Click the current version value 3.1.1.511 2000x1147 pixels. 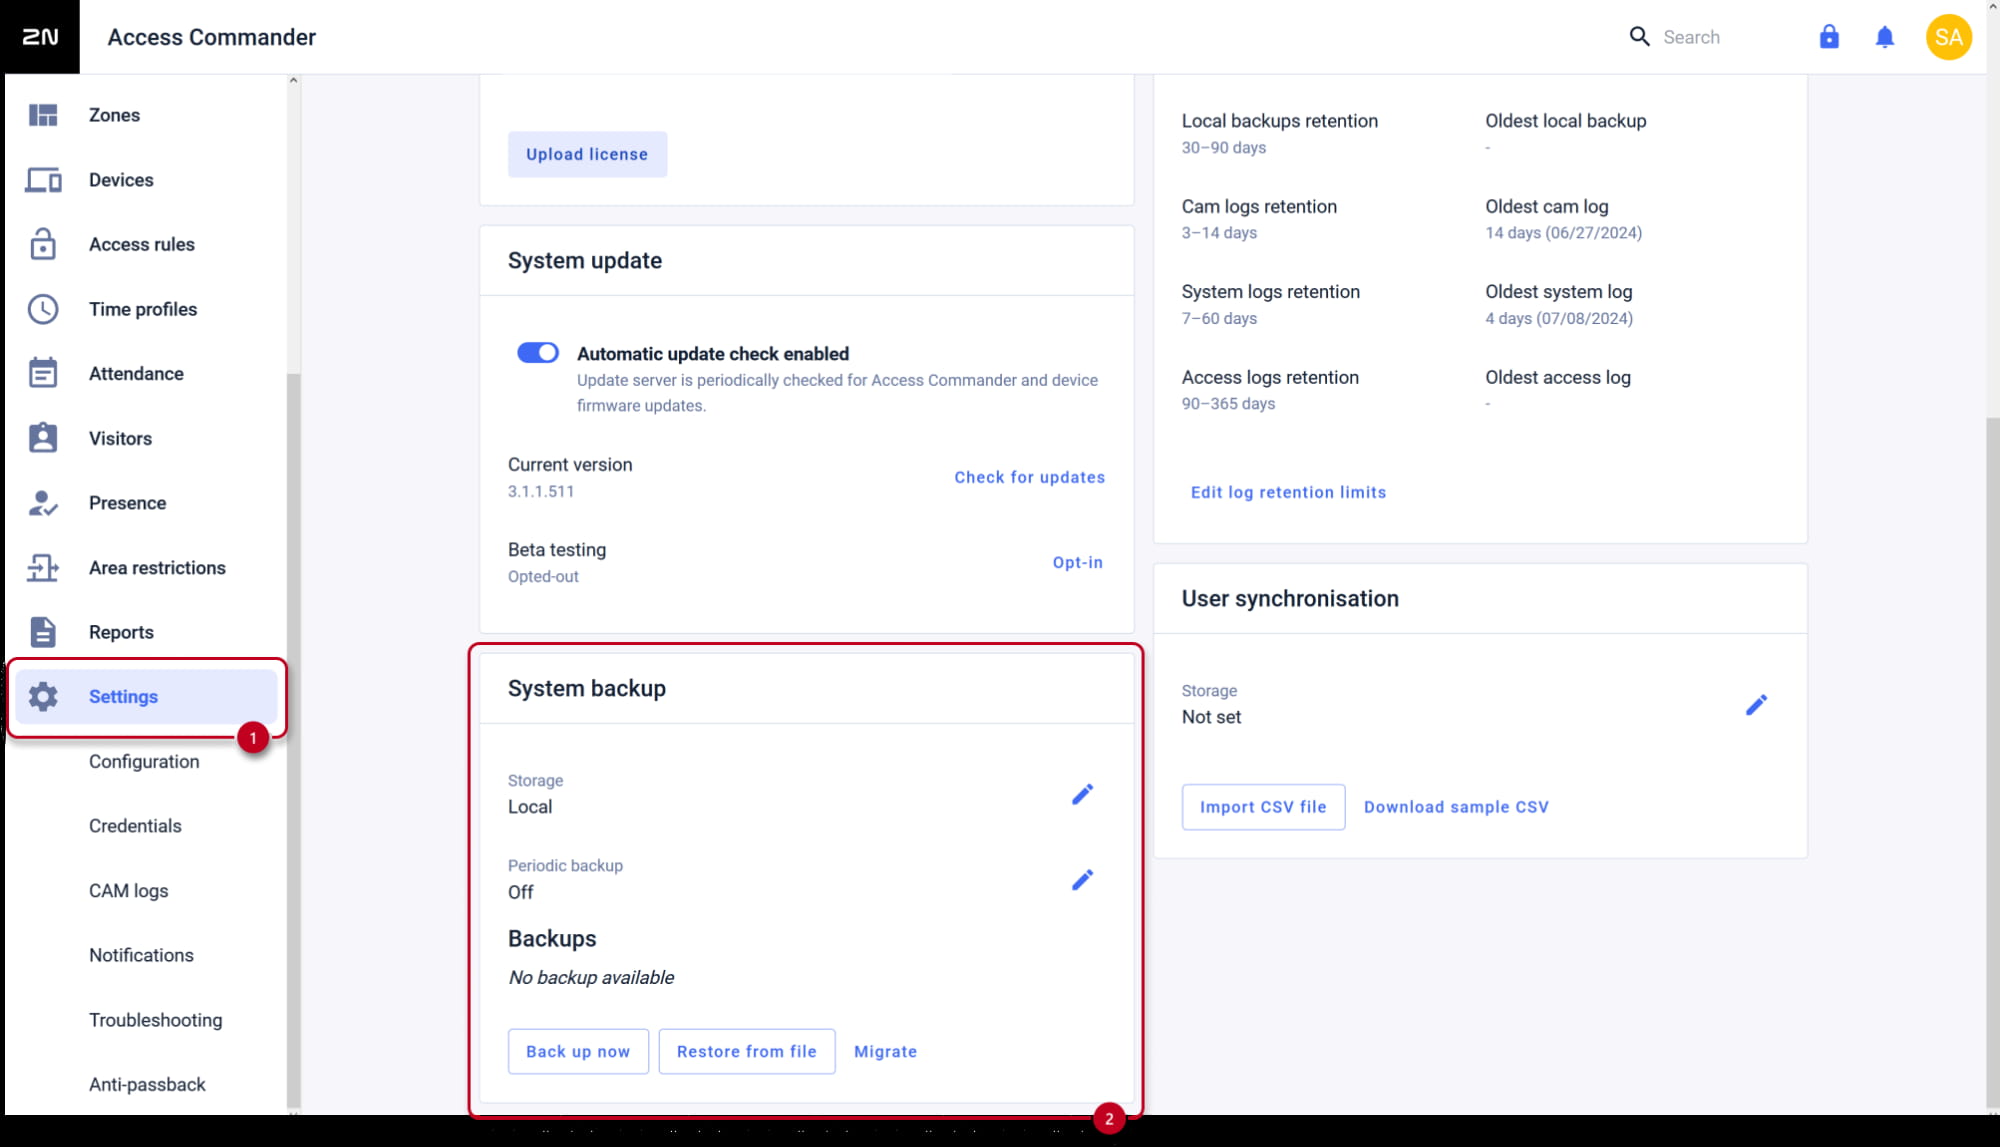tap(541, 491)
